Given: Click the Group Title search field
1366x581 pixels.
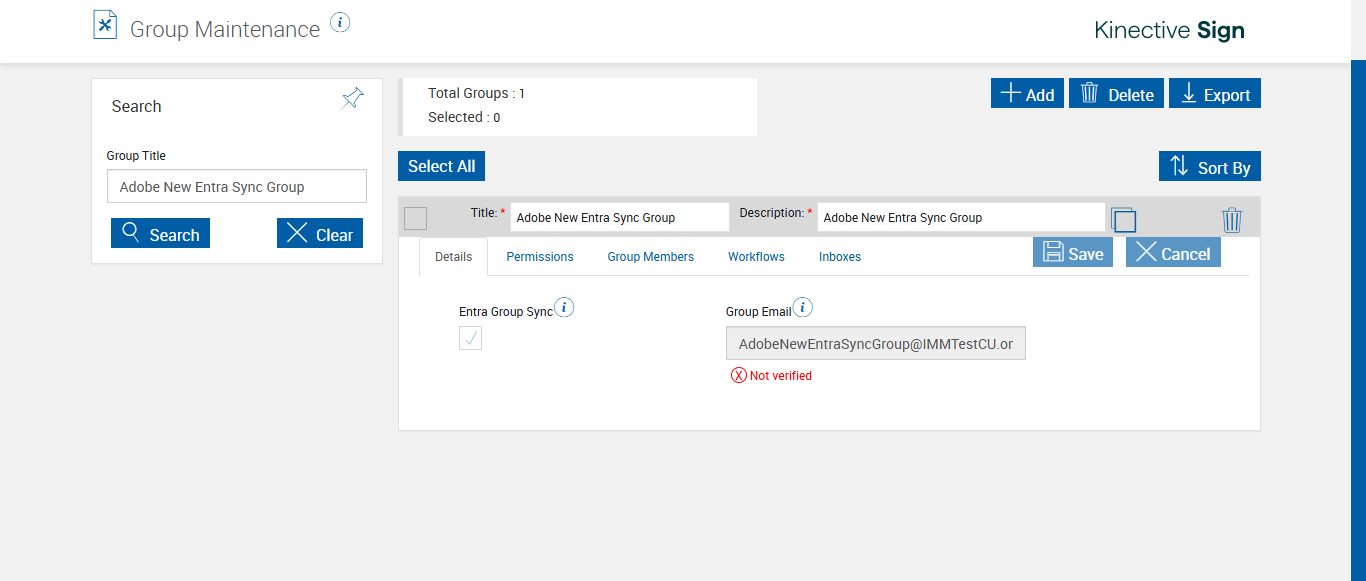Looking at the screenshot, I should click(x=237, y=187).
